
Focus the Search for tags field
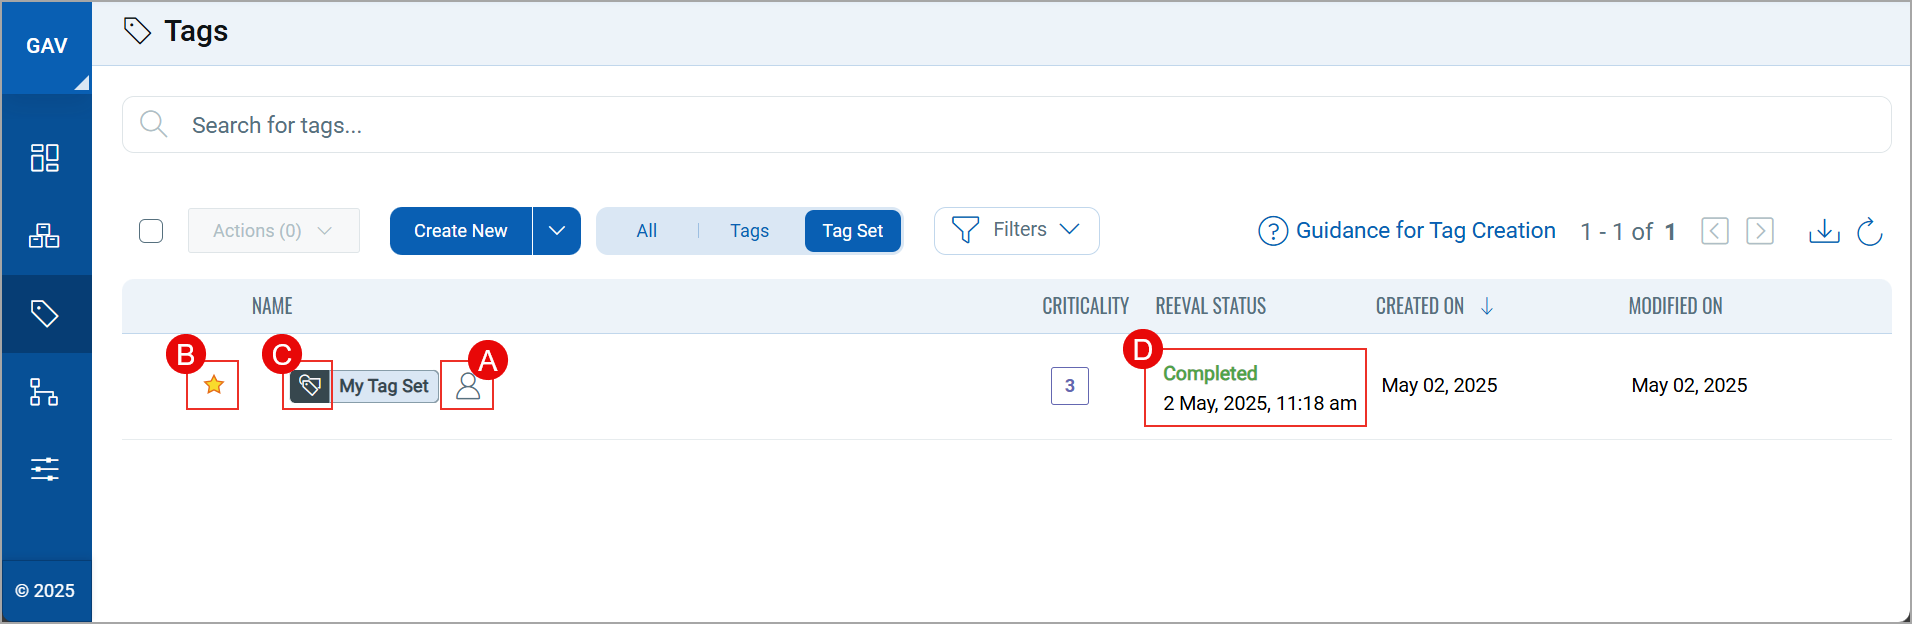click(1006, 125)
